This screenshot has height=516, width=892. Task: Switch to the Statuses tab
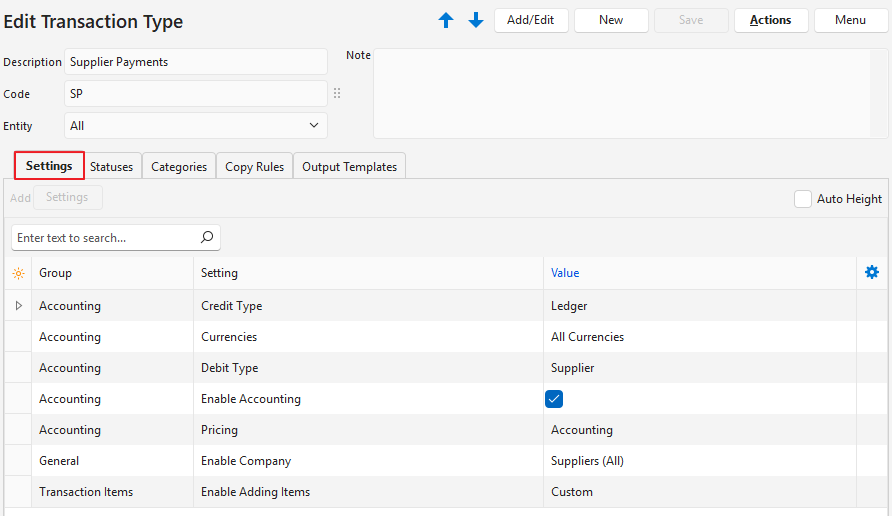[111, 167]
